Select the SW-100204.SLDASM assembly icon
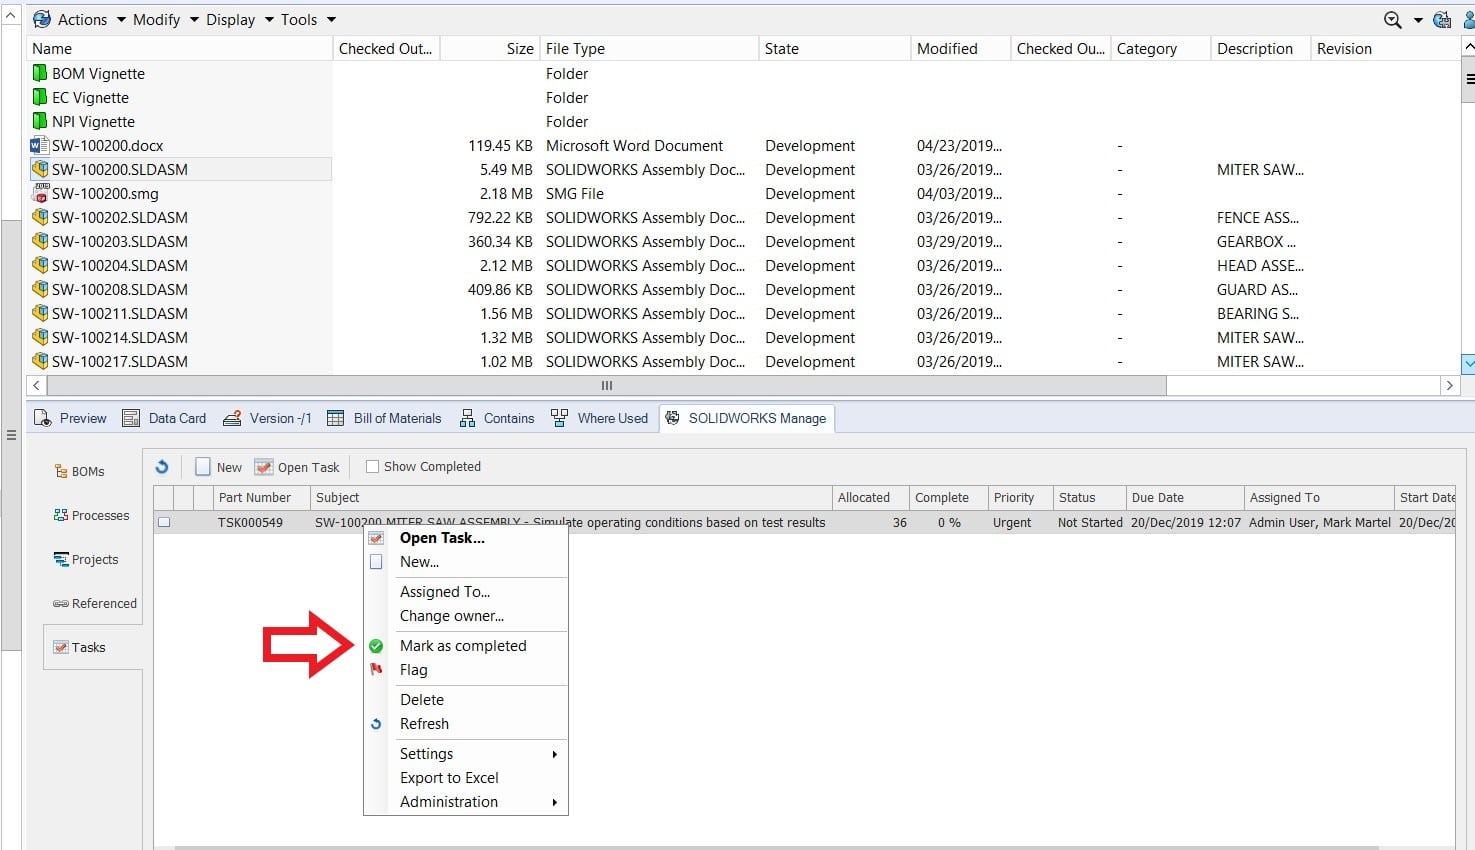This screenshot has width=1475, height=850. coord(40,265)
